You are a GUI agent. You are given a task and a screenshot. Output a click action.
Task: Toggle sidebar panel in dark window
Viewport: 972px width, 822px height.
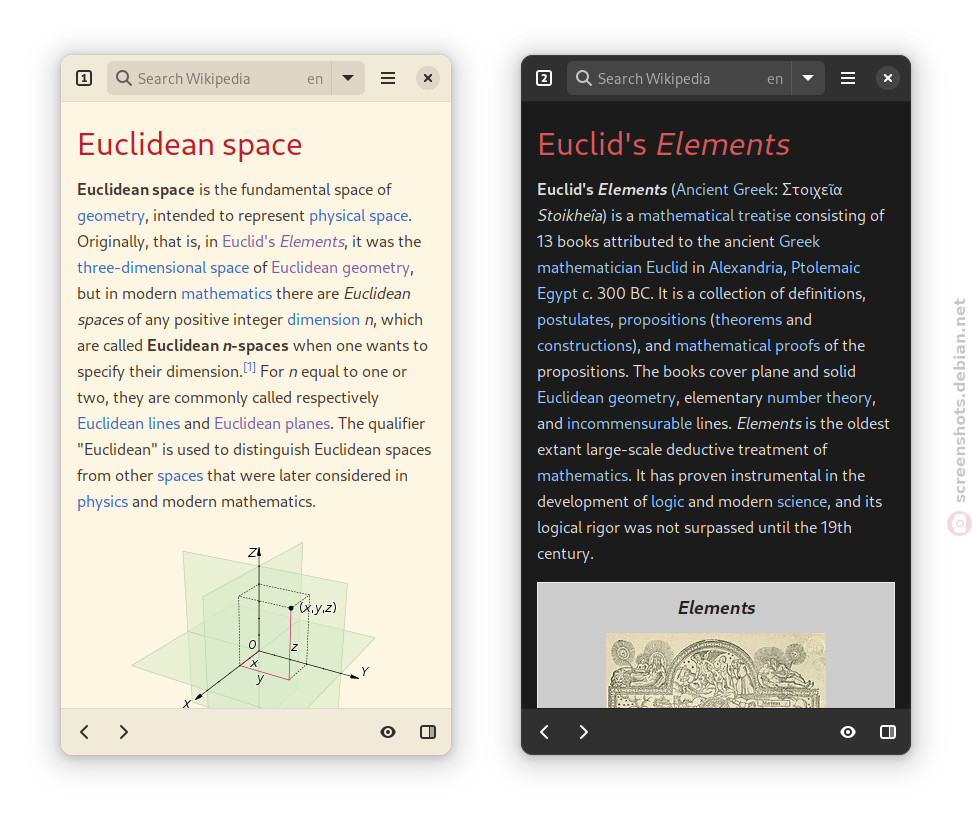click(888, 732)
